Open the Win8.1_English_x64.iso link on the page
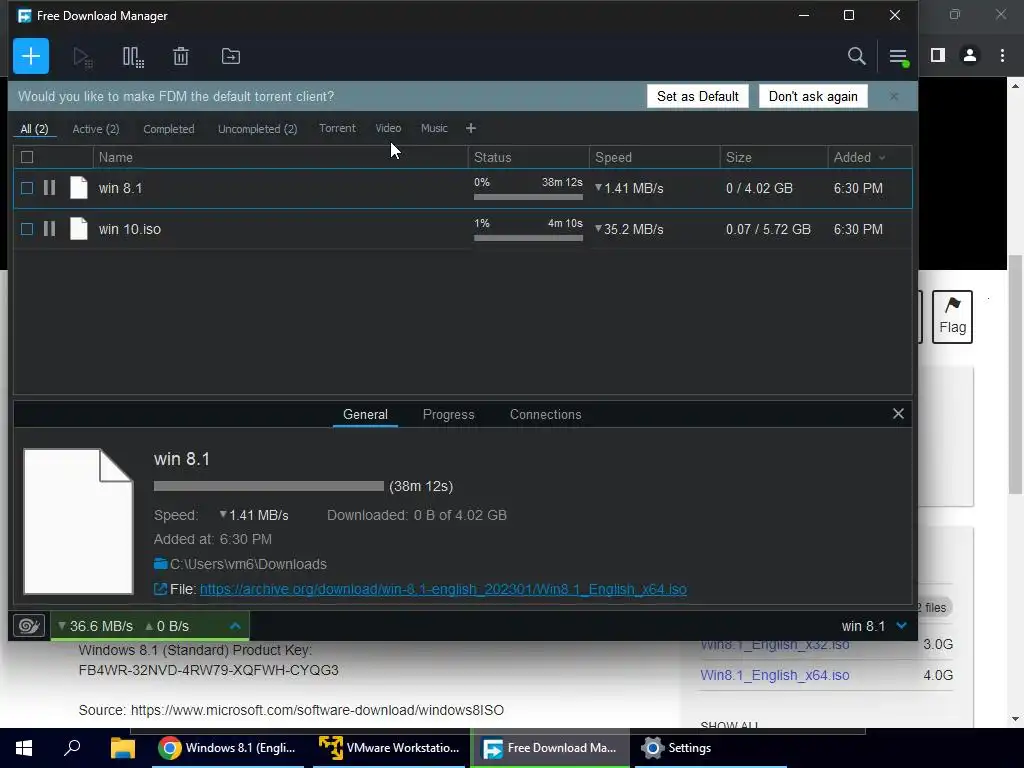This screenshot has width=1024, height=768. (775, 675)
